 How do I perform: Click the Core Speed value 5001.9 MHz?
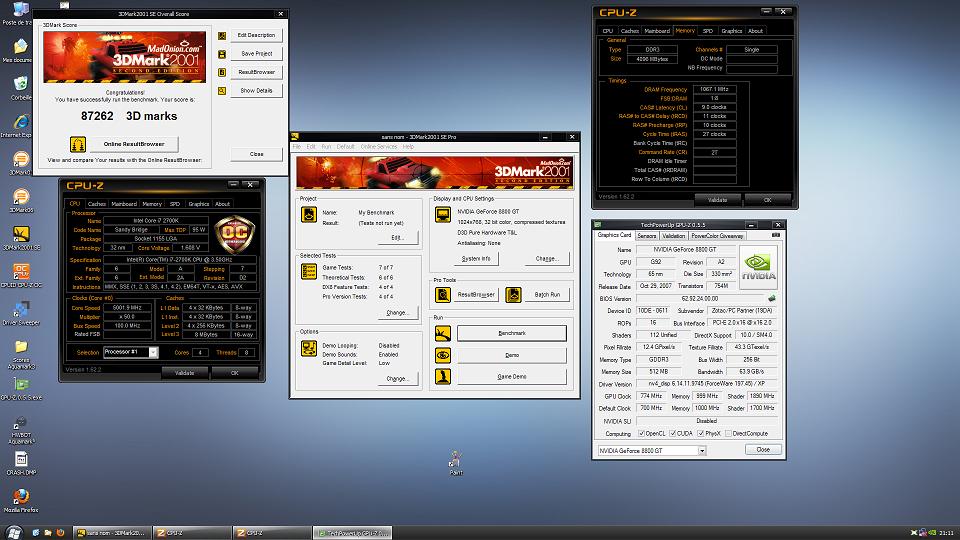coord(127,308)
